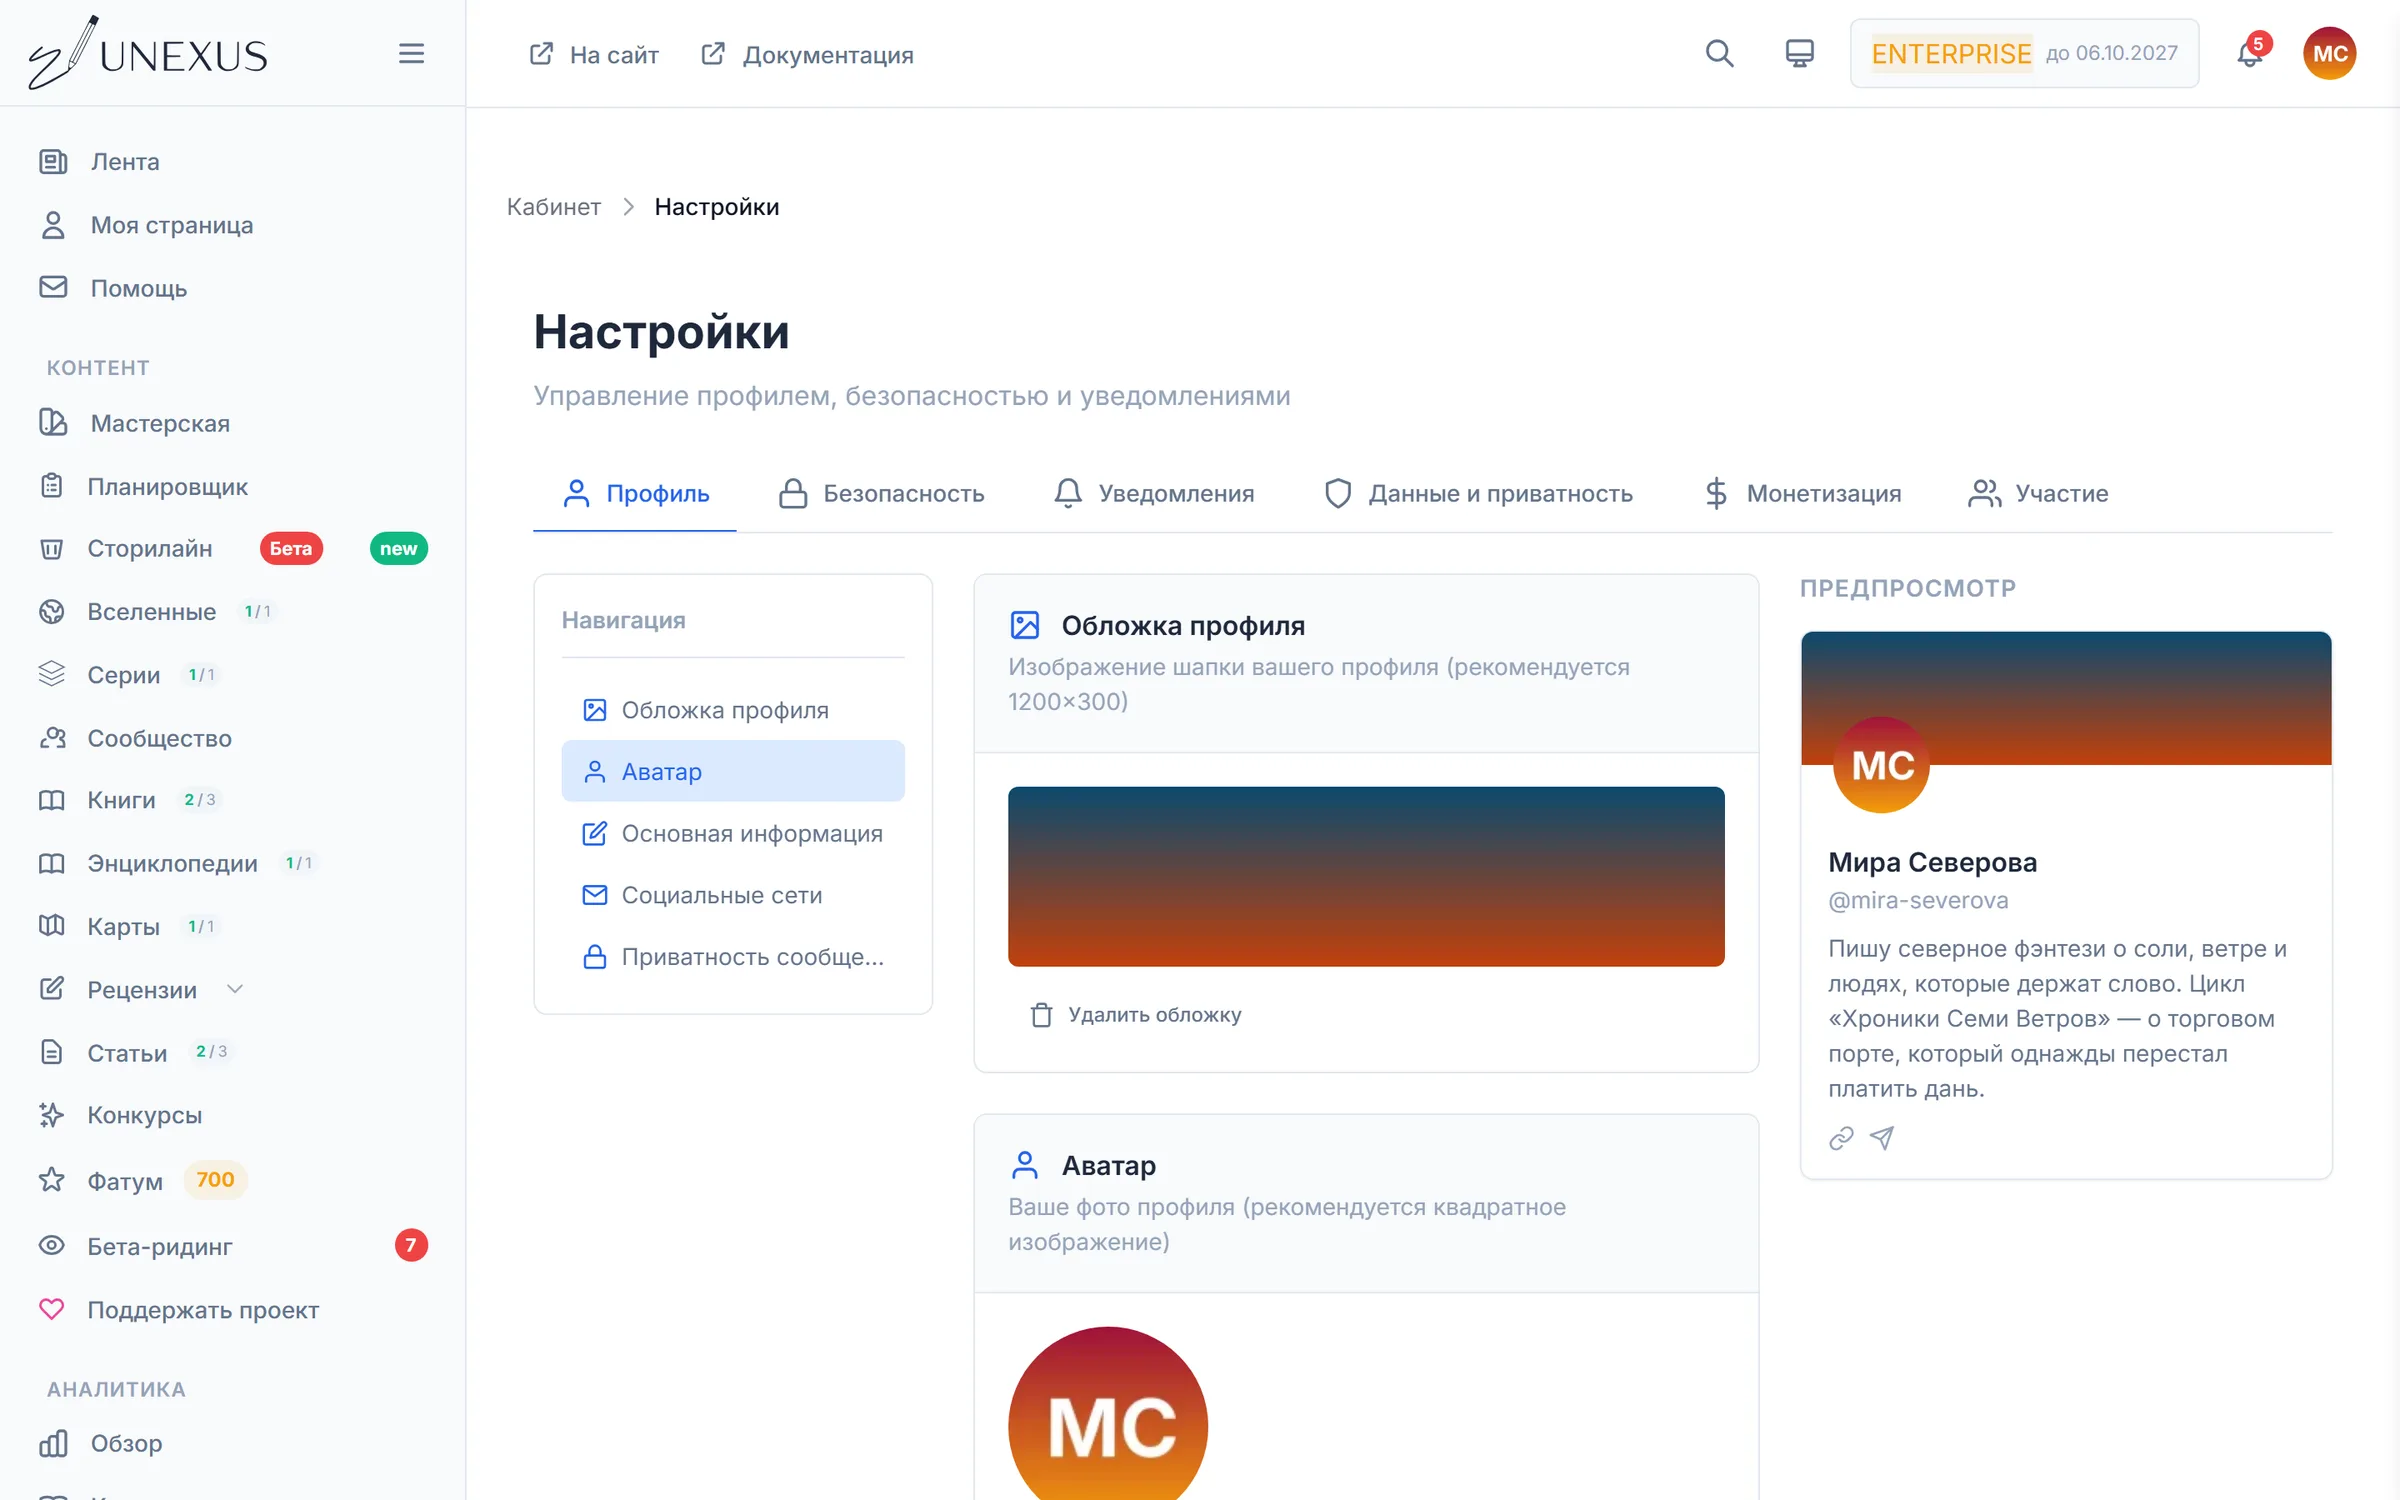The image size is (2400, 1500).
Task: Click the Поддержать проект heart icon
Action: click(52, 1309)
